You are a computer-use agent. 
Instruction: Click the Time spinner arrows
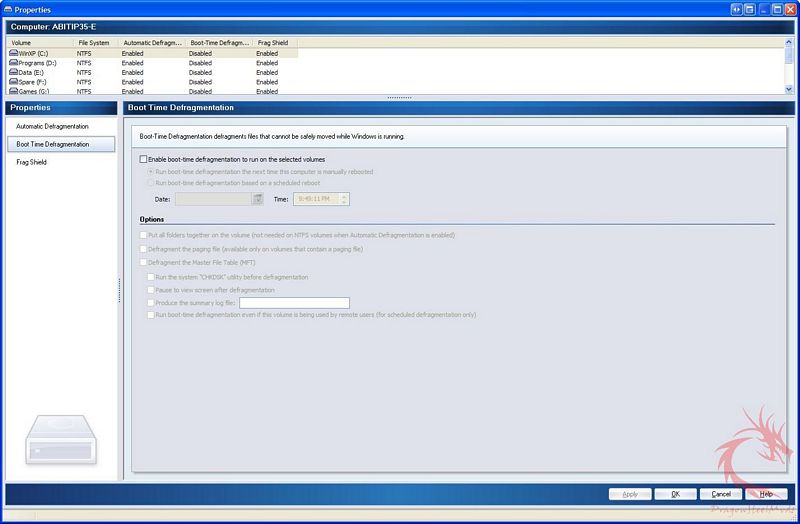[x=345, y=199]
